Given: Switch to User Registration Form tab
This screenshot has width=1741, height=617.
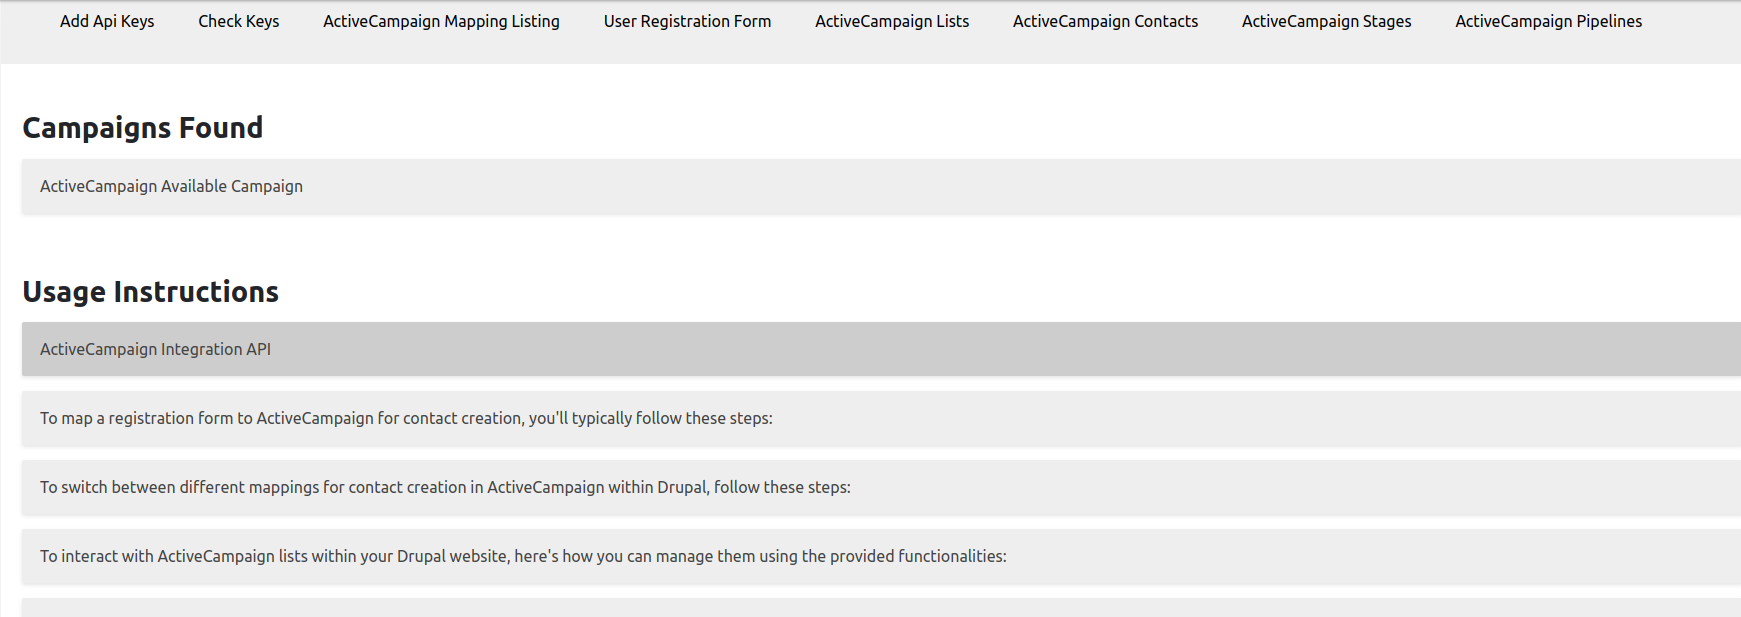Looking at the screenshot, I should pyautogui.click(x=687, y=21).
